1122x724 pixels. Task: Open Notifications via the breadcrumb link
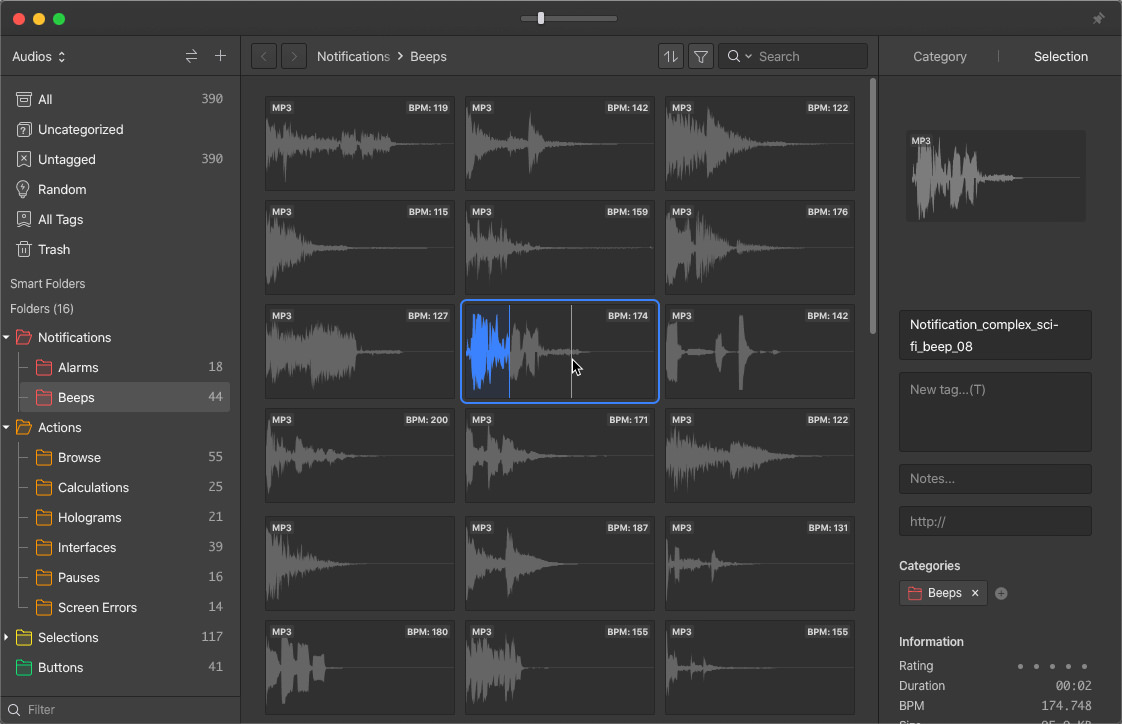(x=352, y=56)
